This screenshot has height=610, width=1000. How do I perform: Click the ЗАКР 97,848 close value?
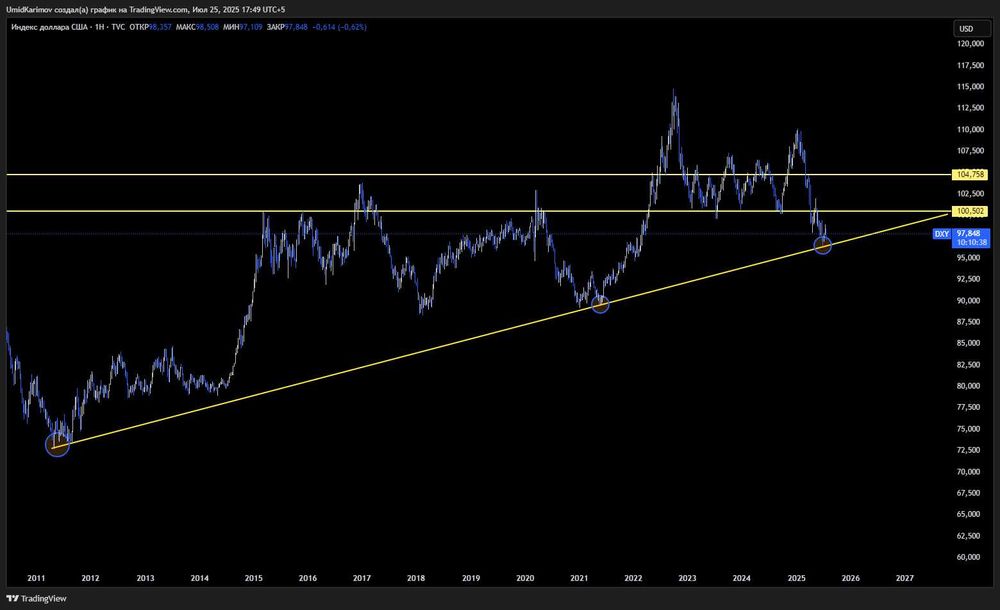[x=287, y=27]
